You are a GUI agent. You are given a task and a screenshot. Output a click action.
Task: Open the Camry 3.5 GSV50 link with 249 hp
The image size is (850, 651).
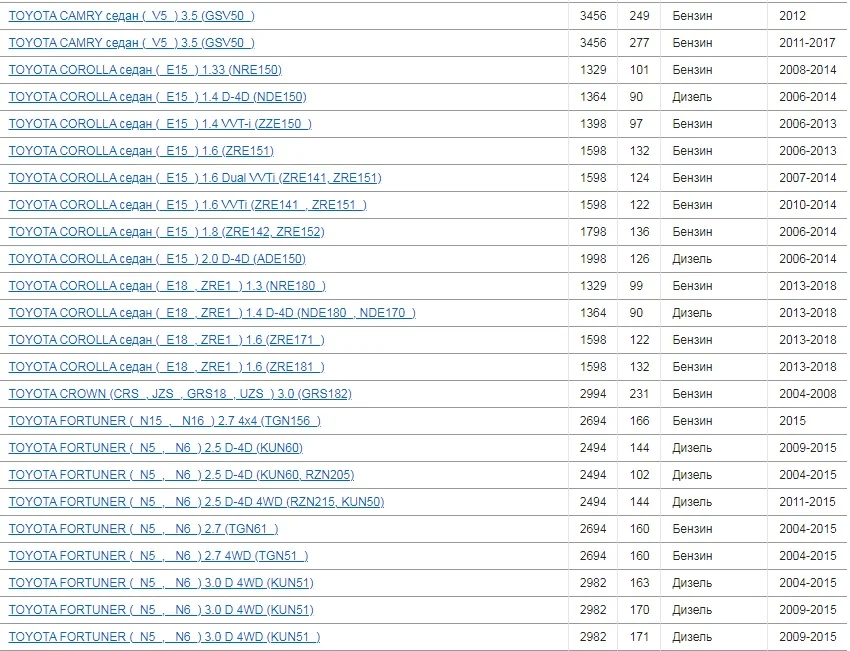[132, 16]
